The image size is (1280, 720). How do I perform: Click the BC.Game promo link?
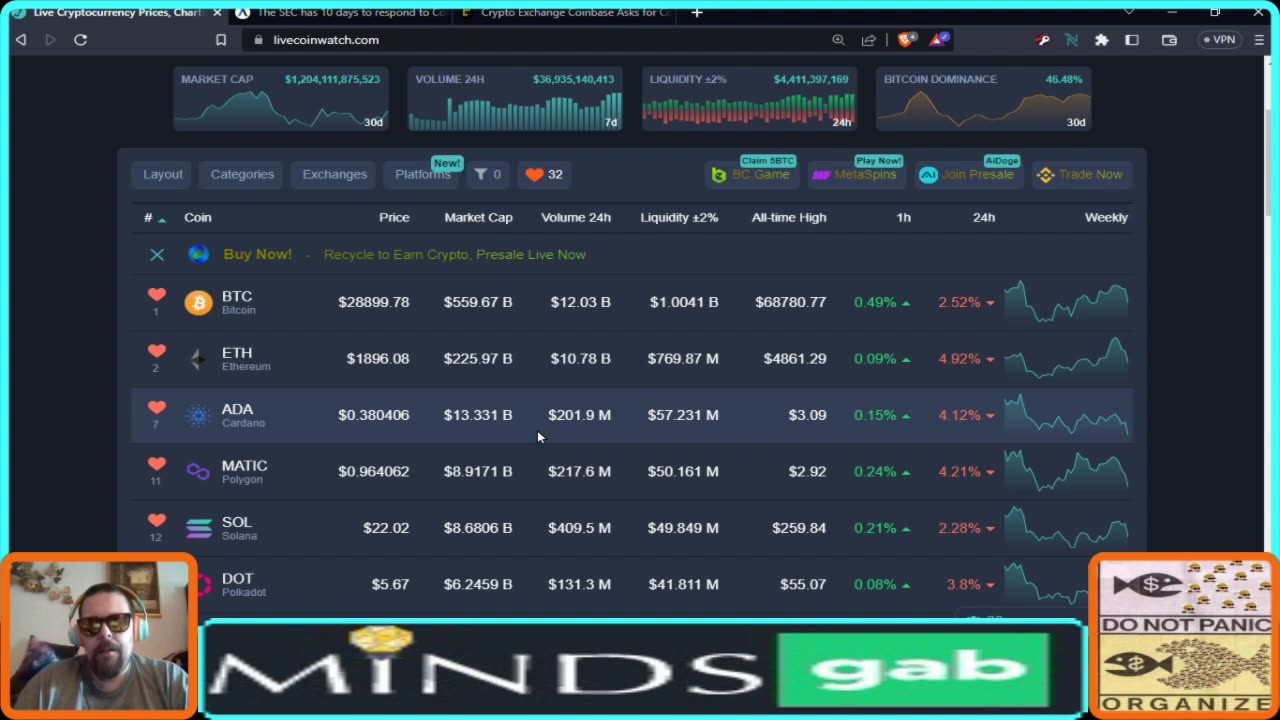coord(750,174)
